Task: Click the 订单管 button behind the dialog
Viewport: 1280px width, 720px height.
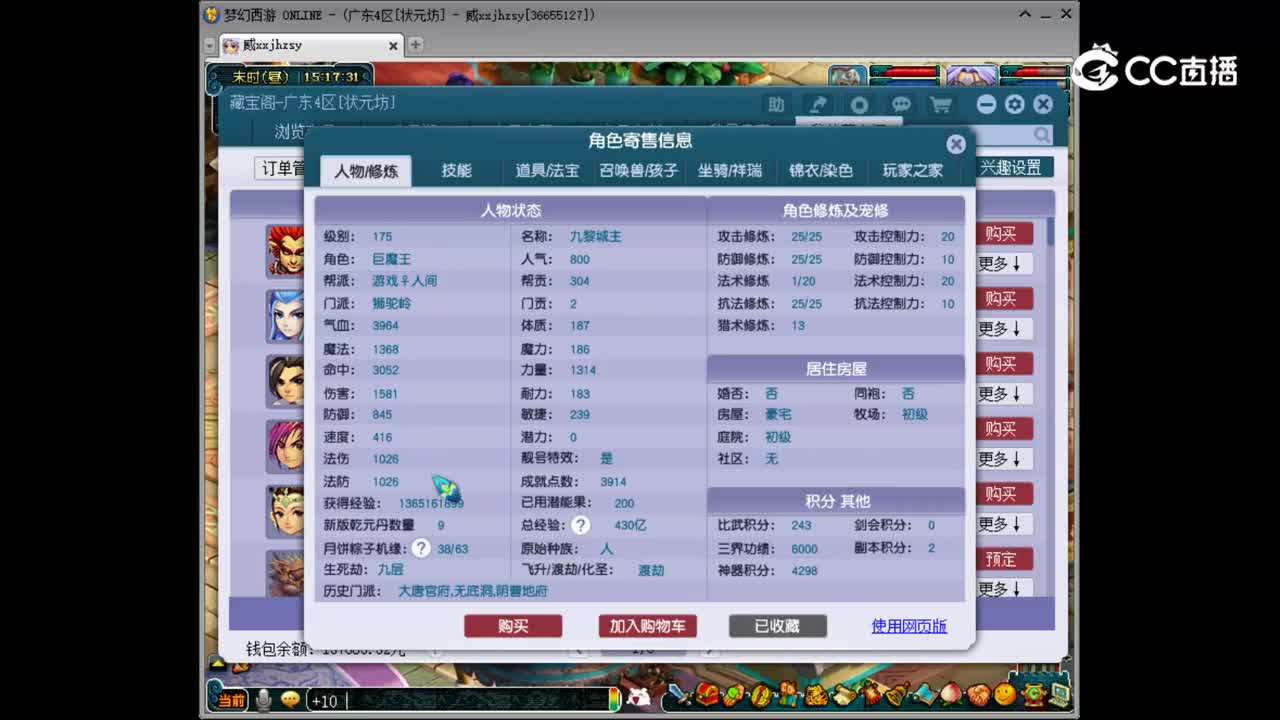Action: coord(279,168)
